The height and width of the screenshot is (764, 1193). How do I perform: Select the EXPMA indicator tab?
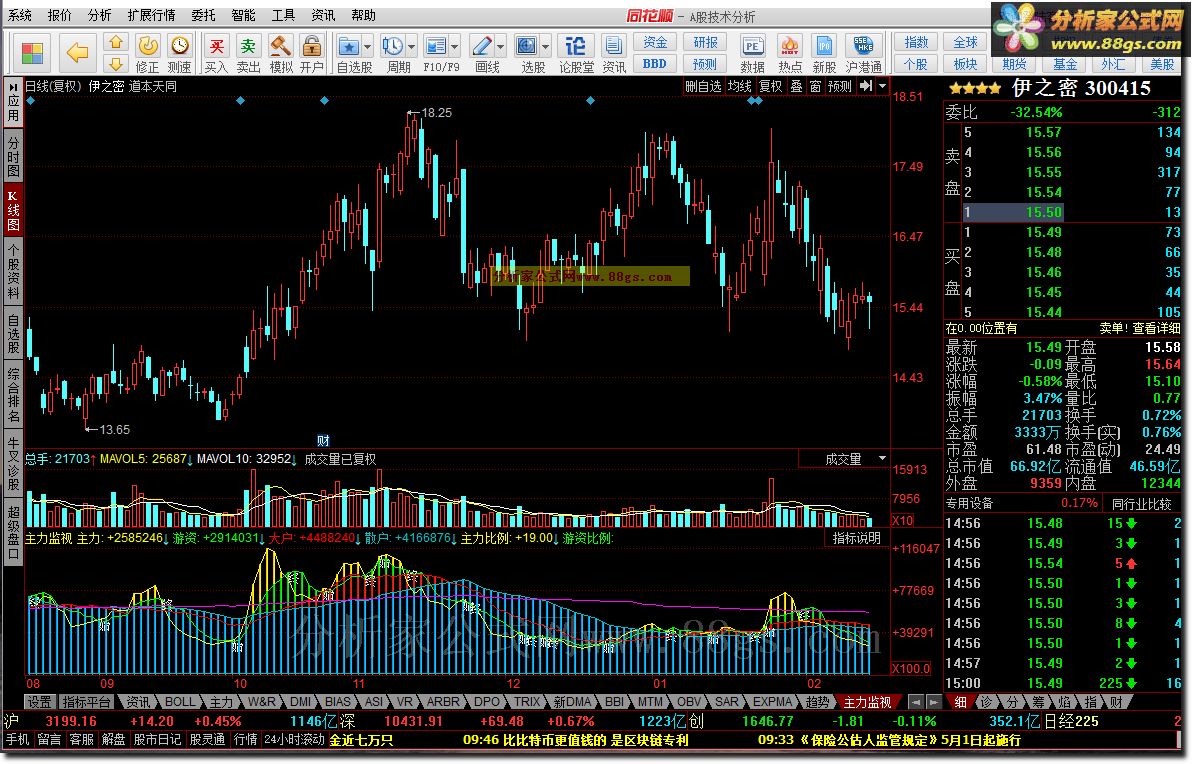click(x=773, y=702)
